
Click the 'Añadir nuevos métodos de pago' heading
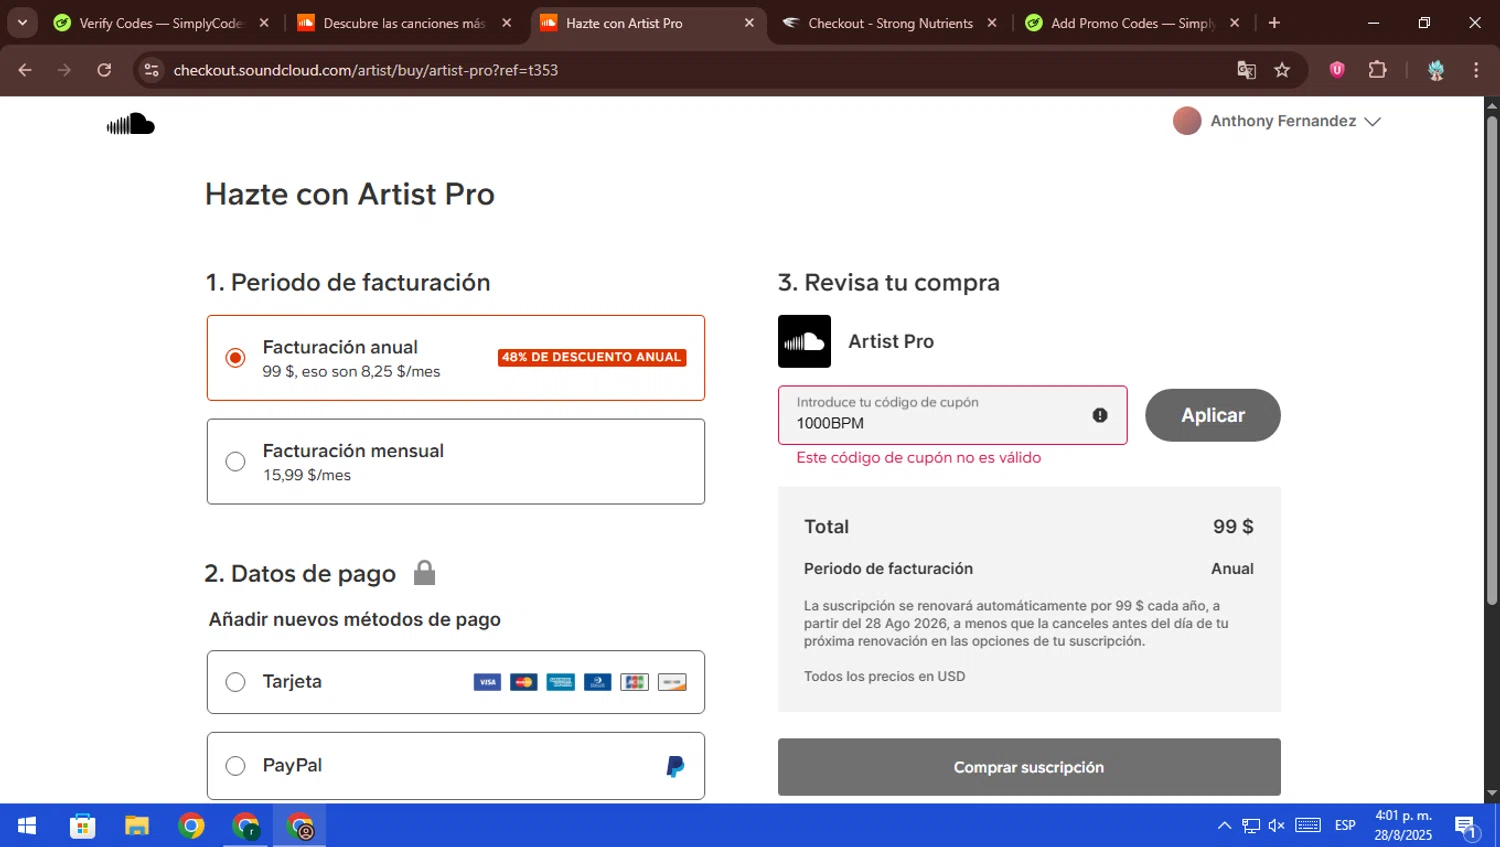click(x=355, y=620)
